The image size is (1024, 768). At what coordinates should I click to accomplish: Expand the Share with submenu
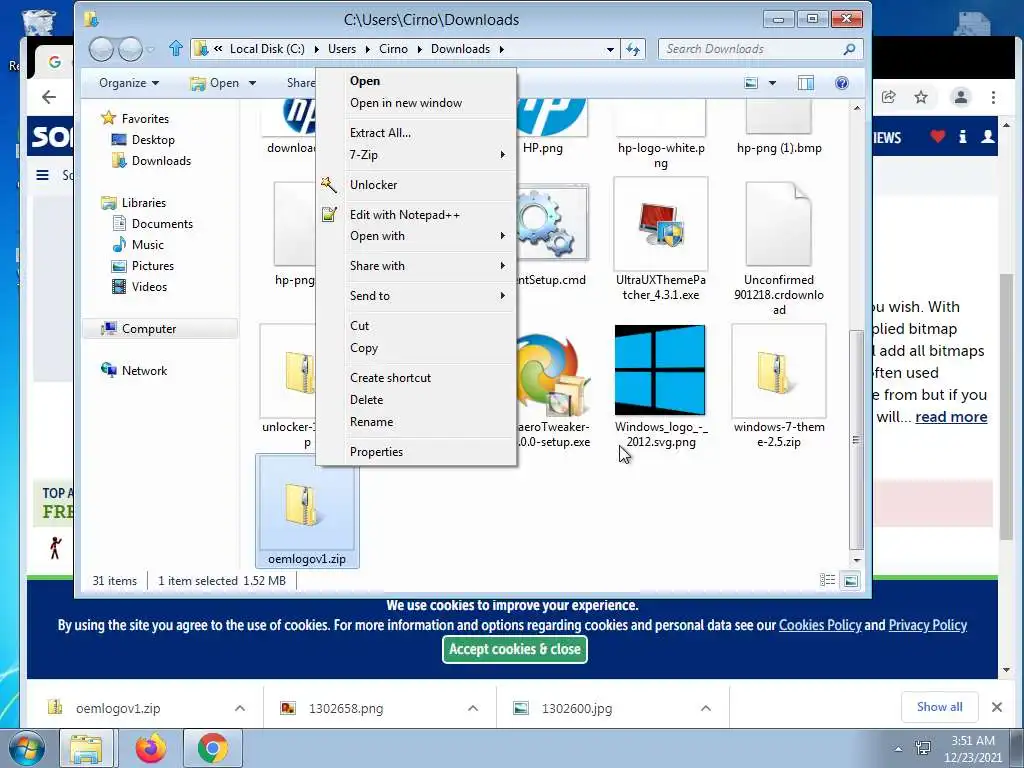pyautogui.click(x=416, y=266)
